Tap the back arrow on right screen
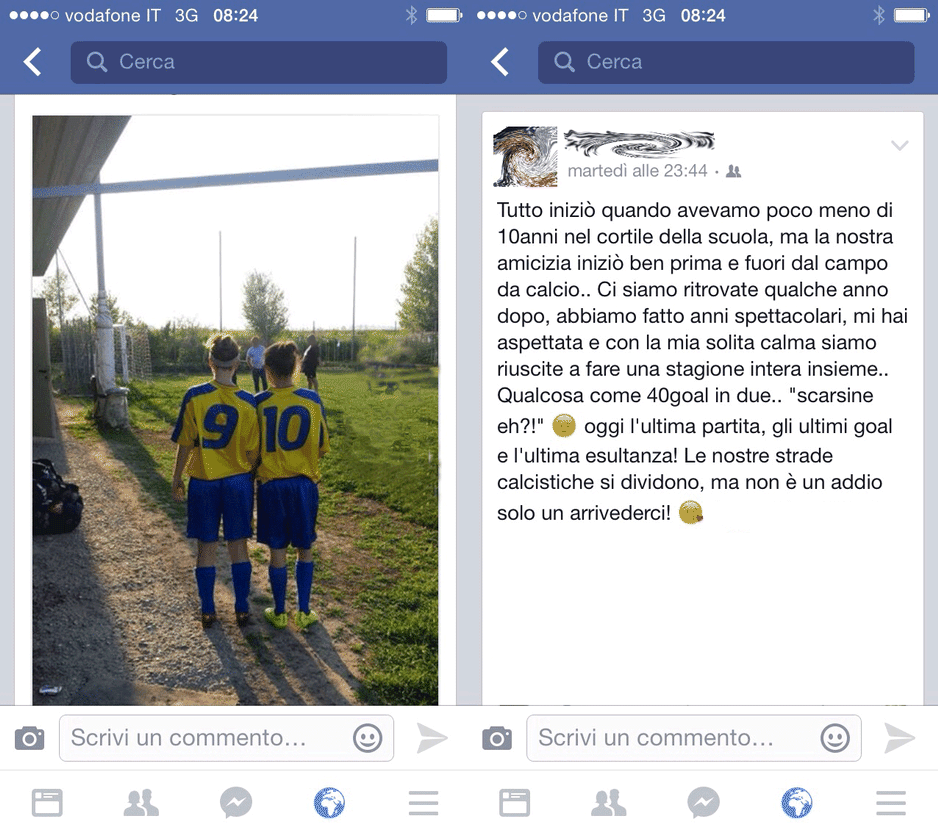The height and width of the screenshot is (835, 938). [500, 62]
